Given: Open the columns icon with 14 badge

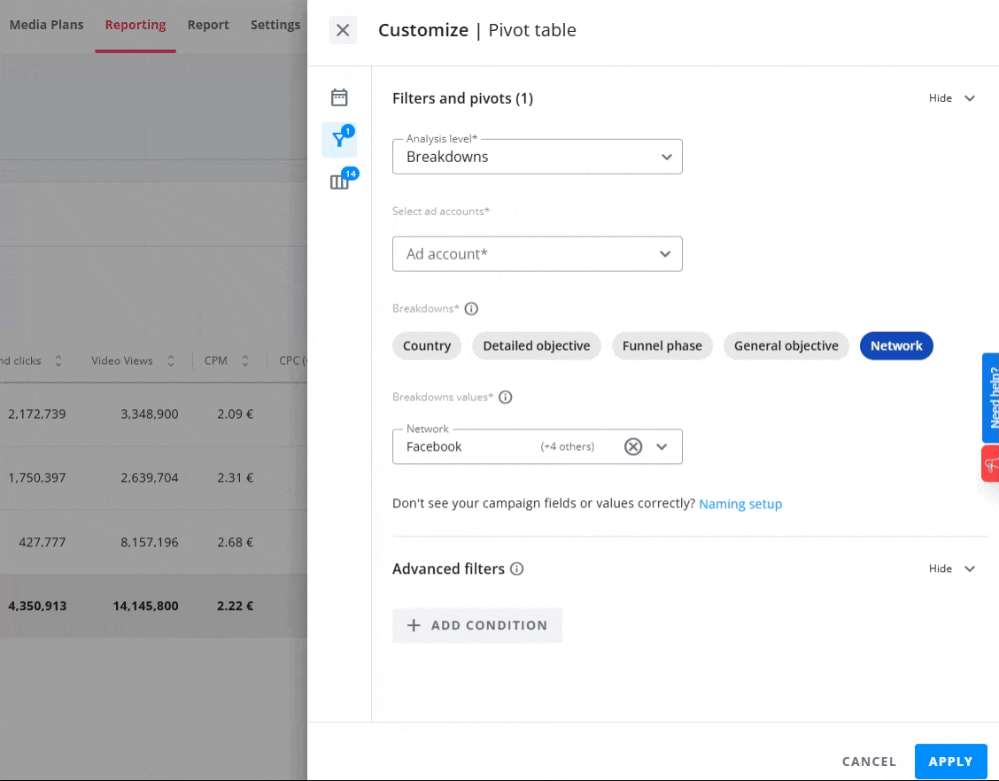Looking at the screenshot, I should point(340,182).
